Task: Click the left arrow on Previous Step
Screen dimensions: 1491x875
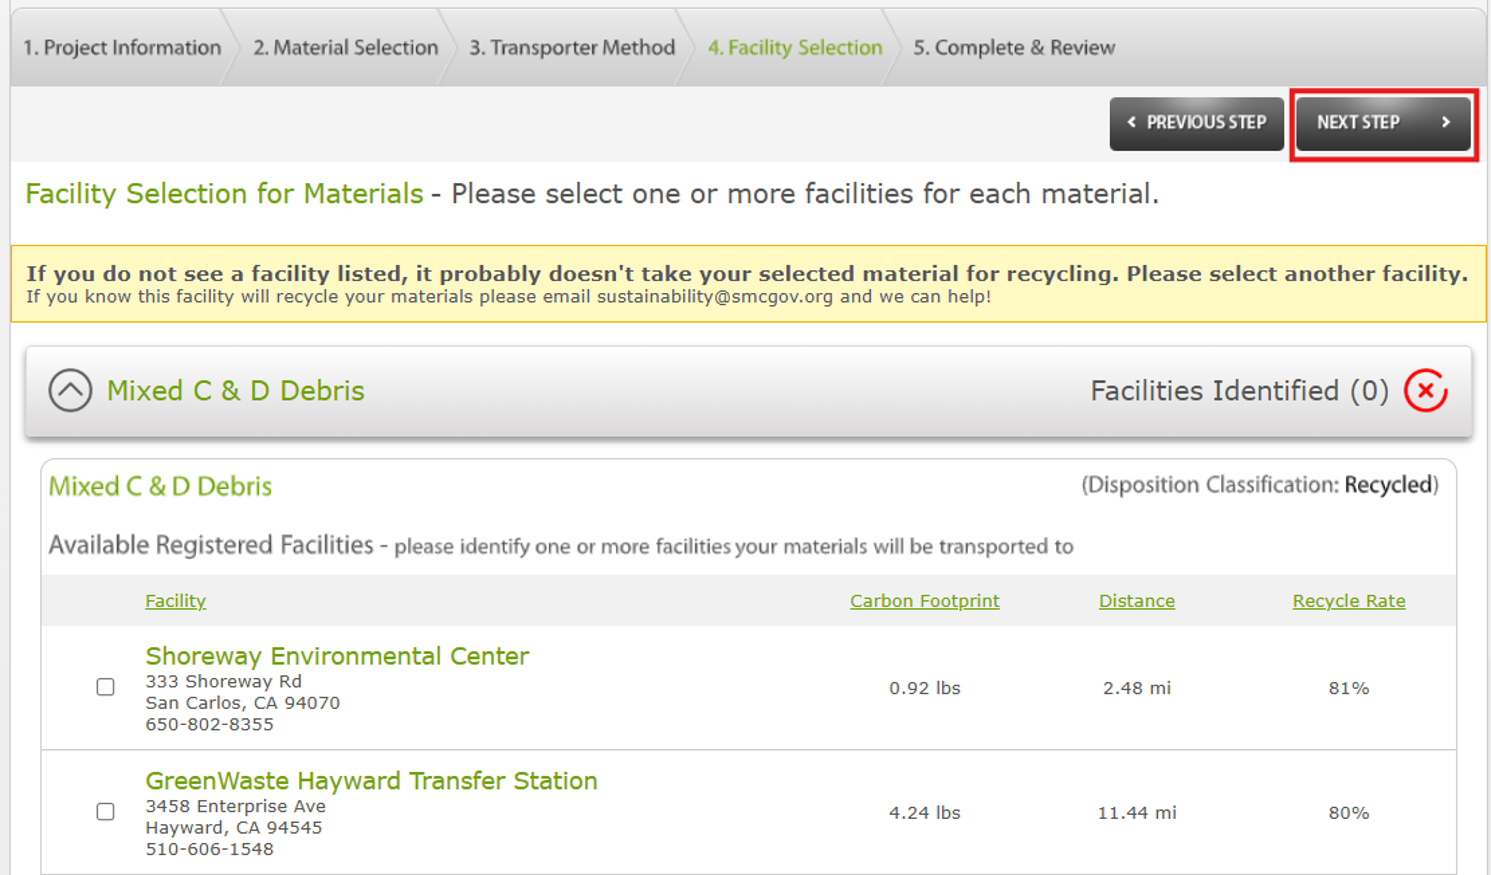Action: (1131, 122)
